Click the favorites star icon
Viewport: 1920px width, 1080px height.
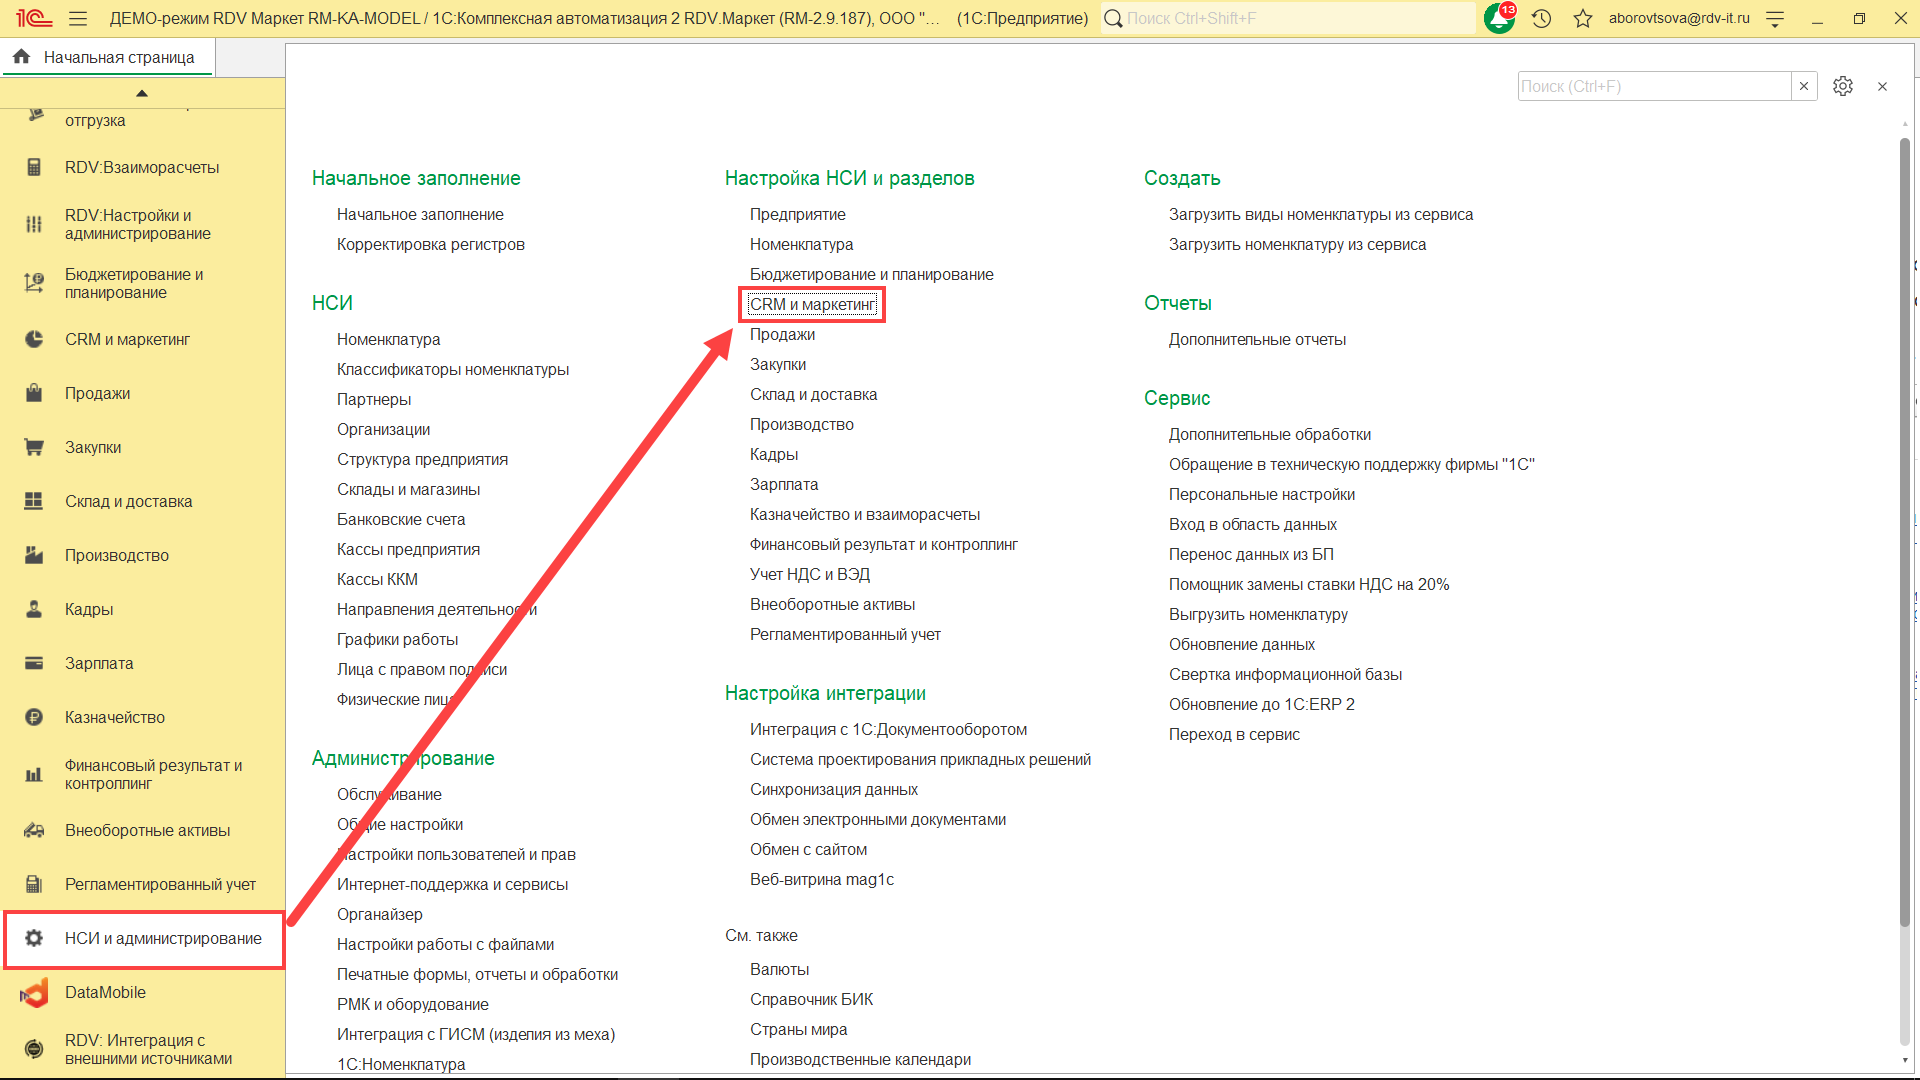[x=1582, y=18]
